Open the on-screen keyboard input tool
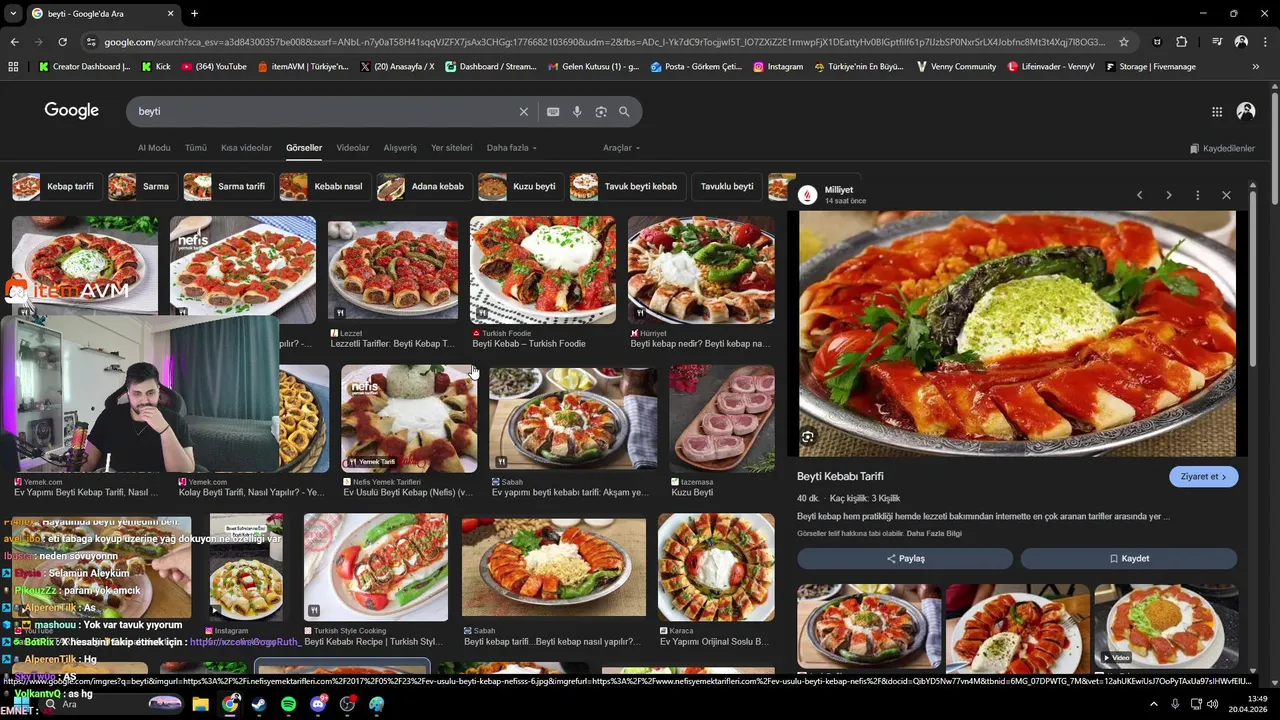Viewport: 1280px width, 720px height. tap(553, 112)
